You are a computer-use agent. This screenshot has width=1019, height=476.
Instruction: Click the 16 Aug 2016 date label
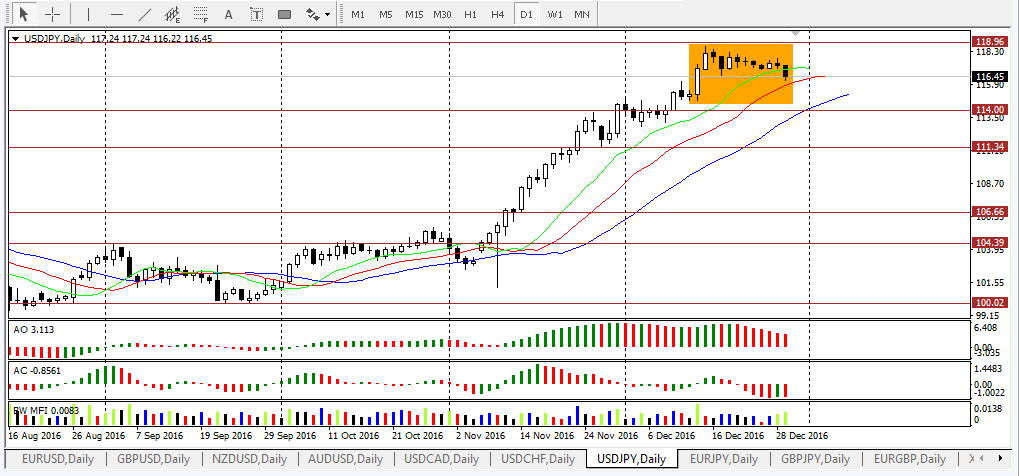click(35, 435)
